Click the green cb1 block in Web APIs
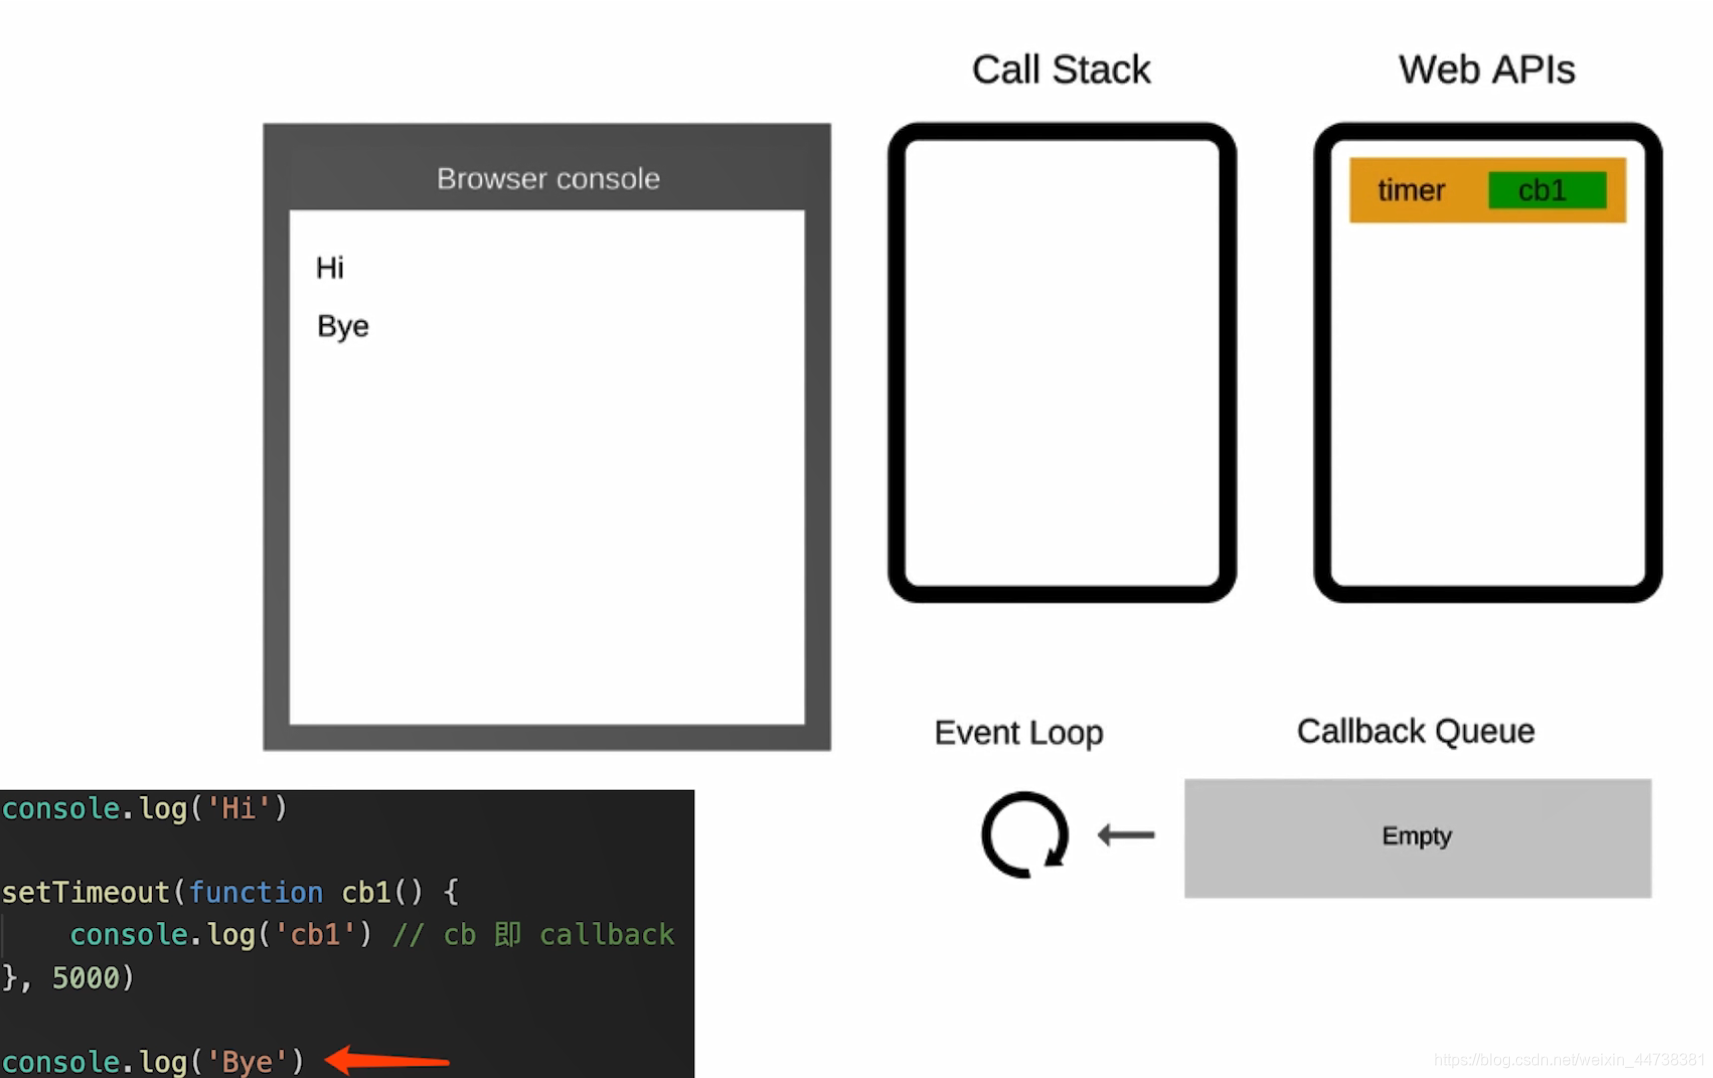This screenshot has width=1713, height=1078. coord(1546,190)
